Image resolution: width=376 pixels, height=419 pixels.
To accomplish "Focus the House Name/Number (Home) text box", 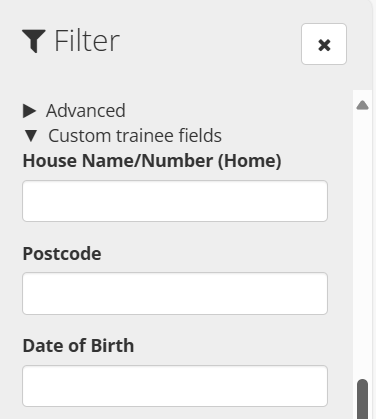I will coord(175,201).
